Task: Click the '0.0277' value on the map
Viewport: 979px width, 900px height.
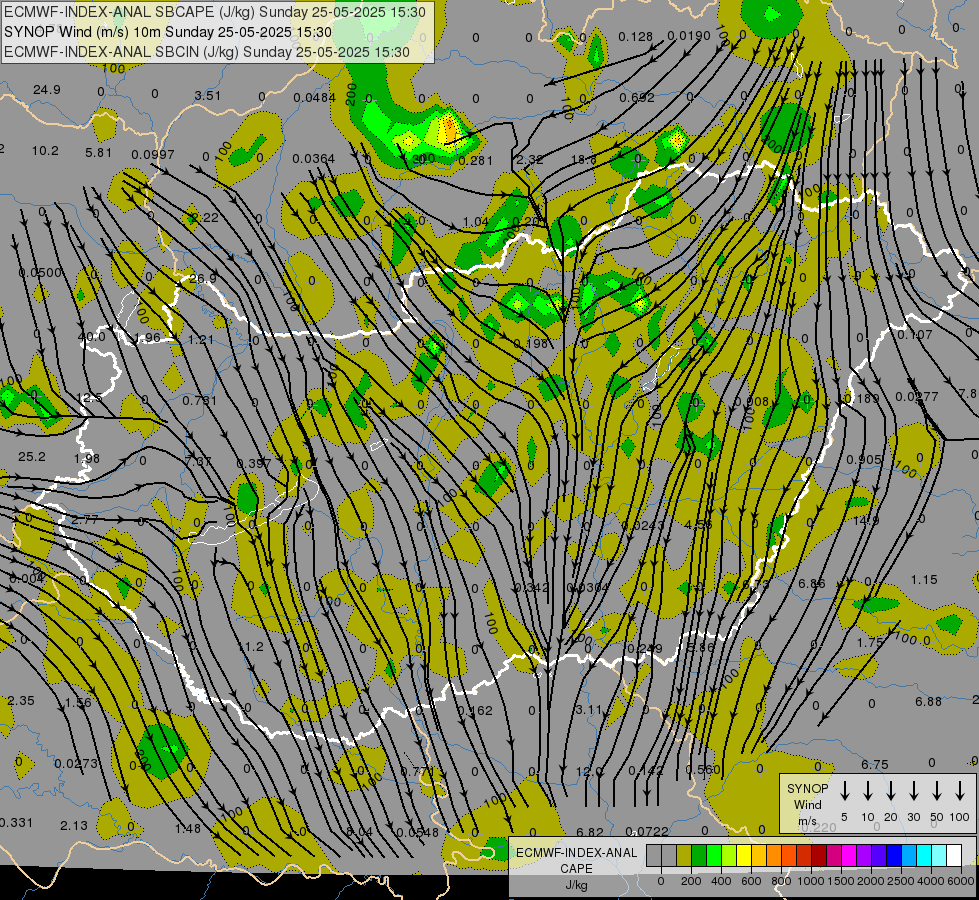Action: pyautogui.click(x=917, y=397)
